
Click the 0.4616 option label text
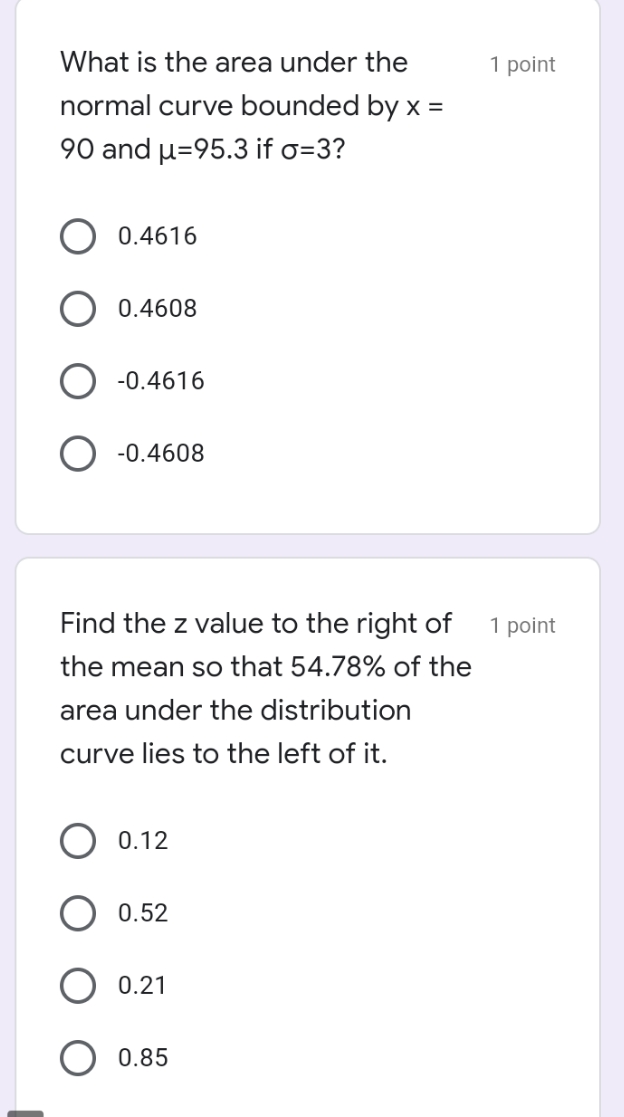[157, 236]
